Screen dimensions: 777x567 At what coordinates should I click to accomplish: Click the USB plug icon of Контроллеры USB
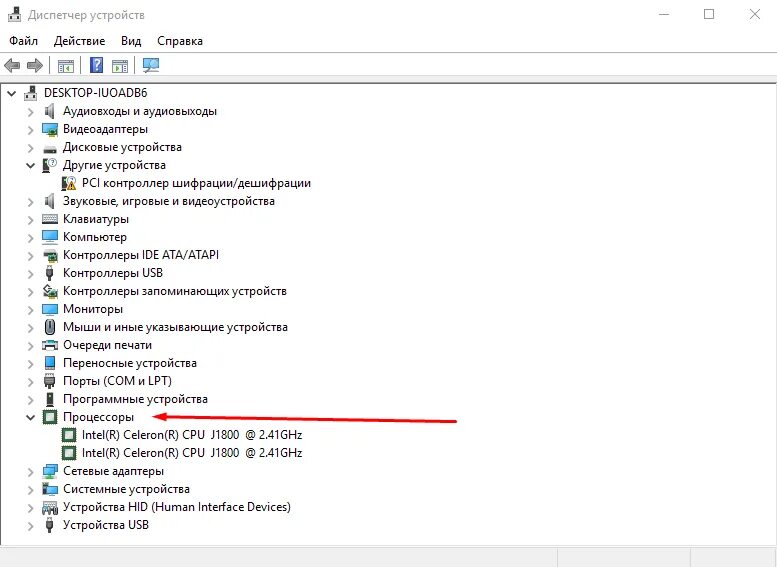50,273
